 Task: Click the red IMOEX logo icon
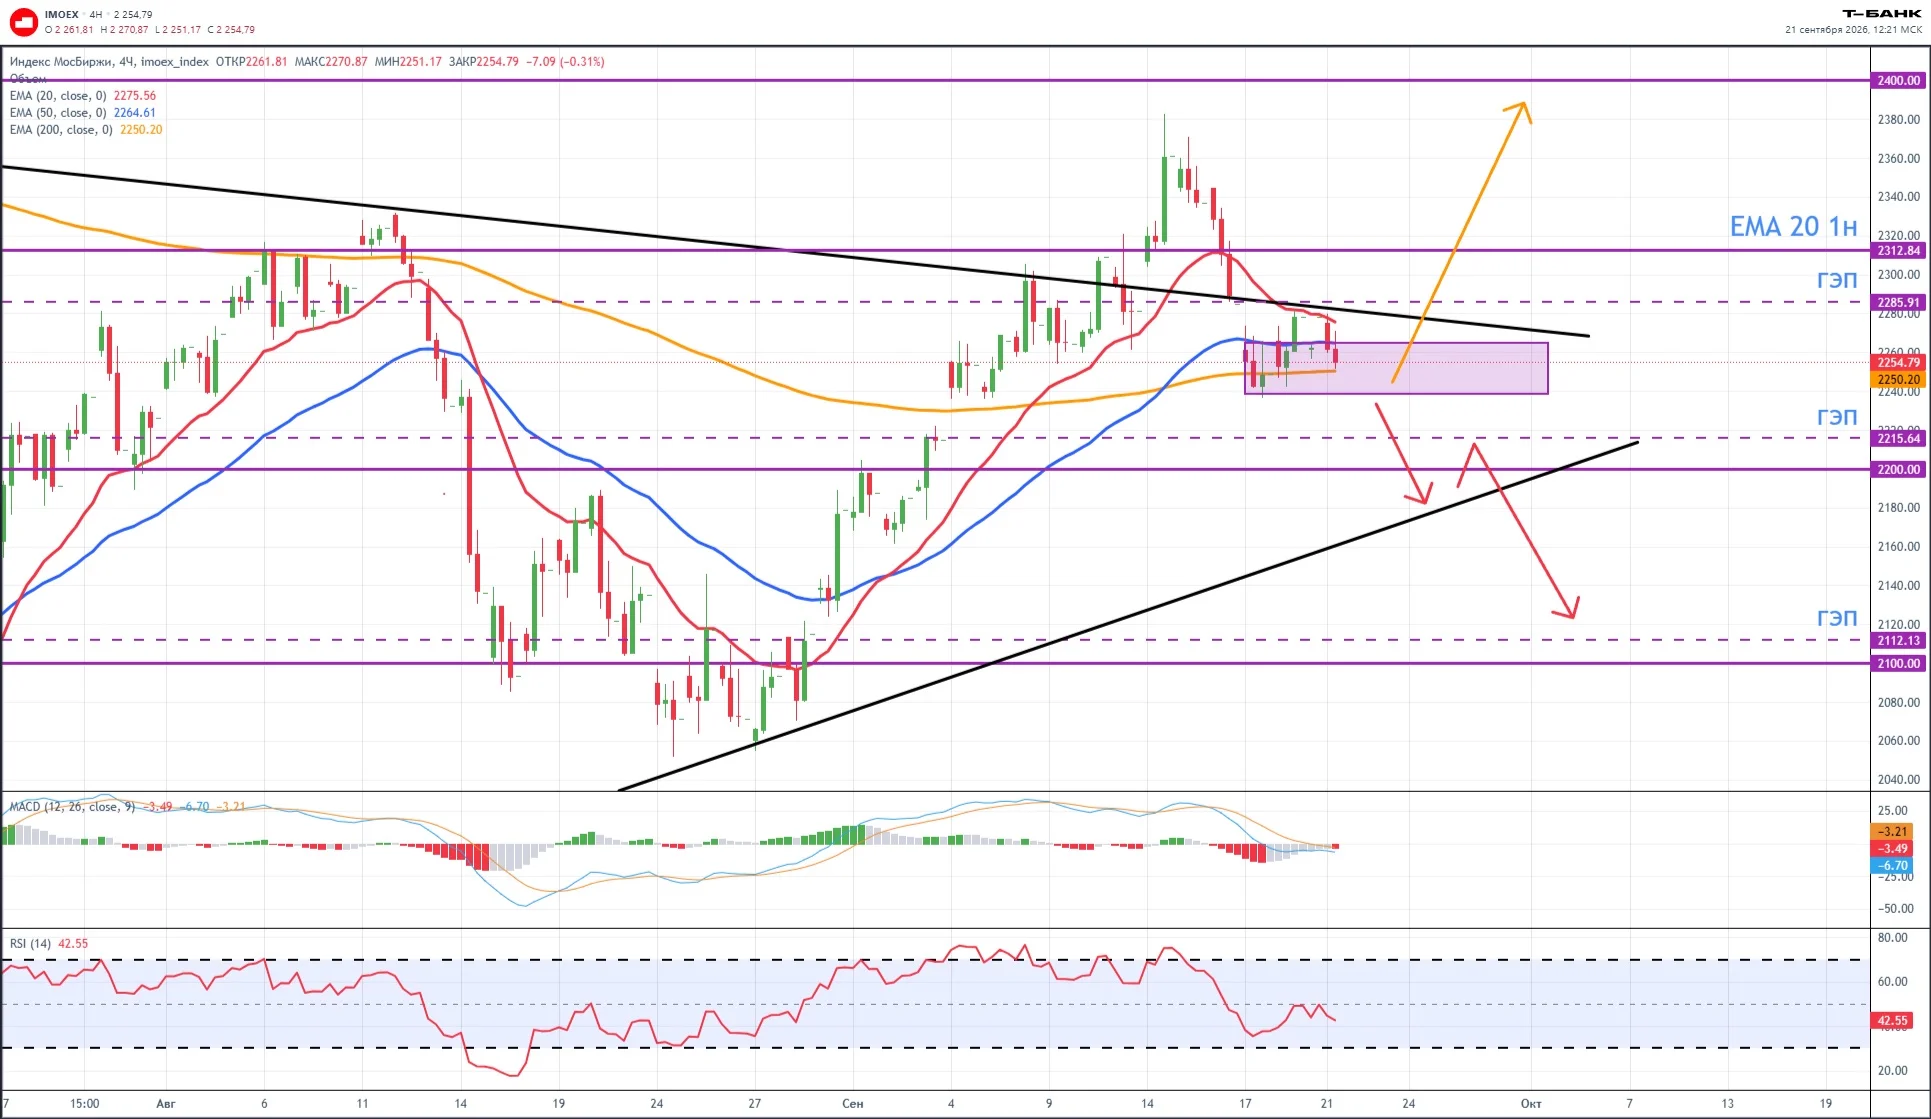coord(23,21)
